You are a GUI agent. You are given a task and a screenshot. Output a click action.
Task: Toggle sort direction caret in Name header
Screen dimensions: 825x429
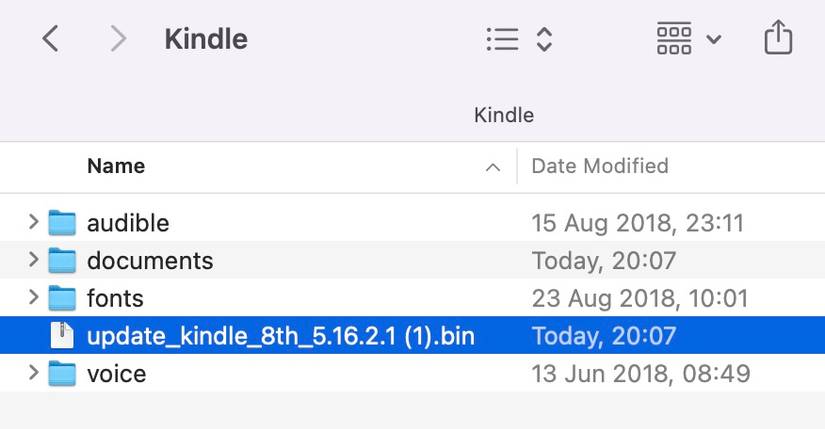[x=492, y=167]
